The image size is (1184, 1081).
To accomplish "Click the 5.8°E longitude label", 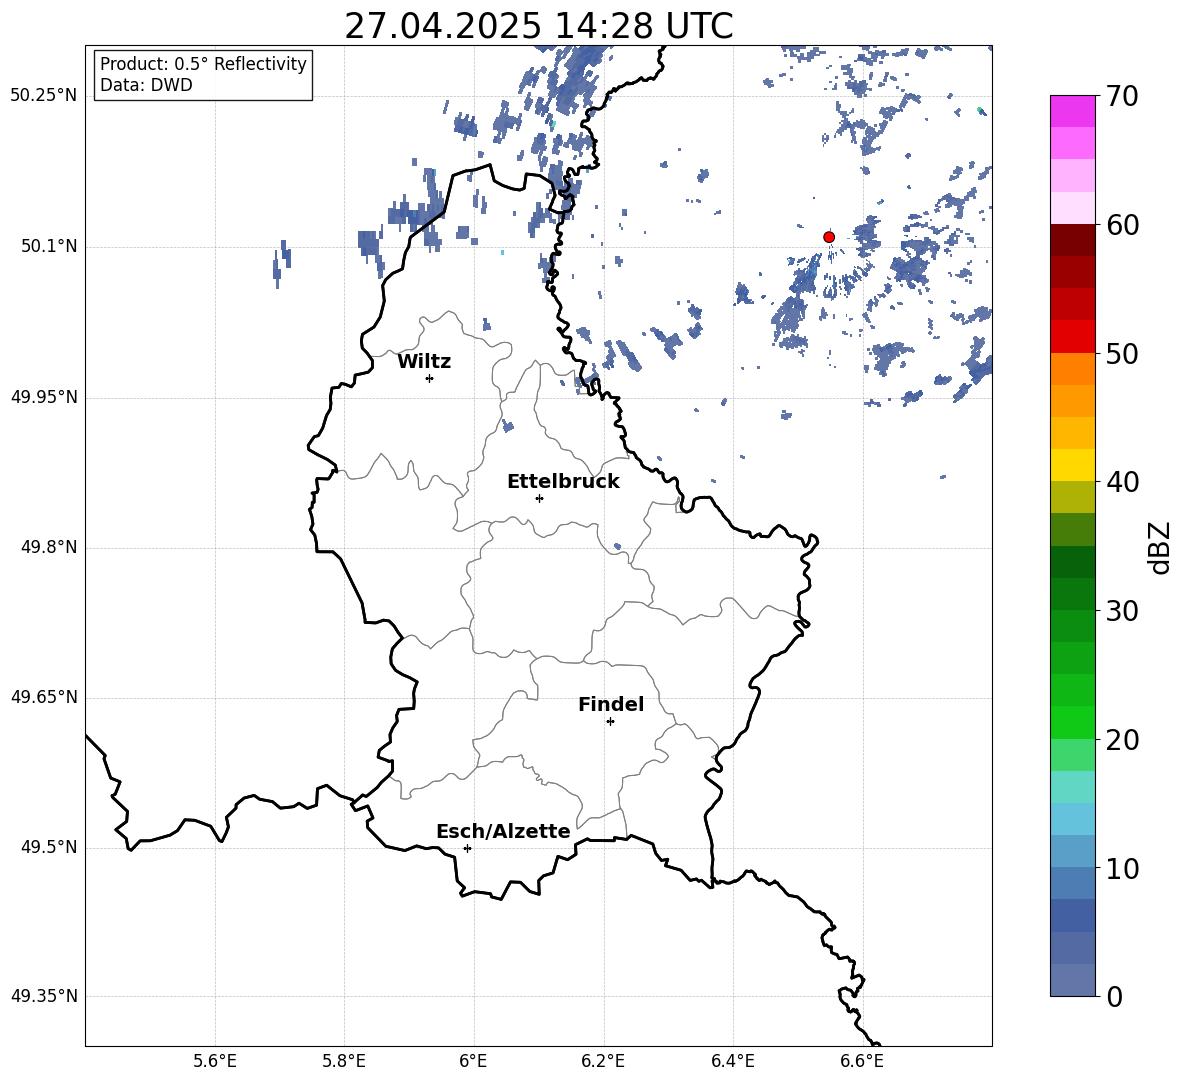I will pyautogui.click(x=344, y=1061).
